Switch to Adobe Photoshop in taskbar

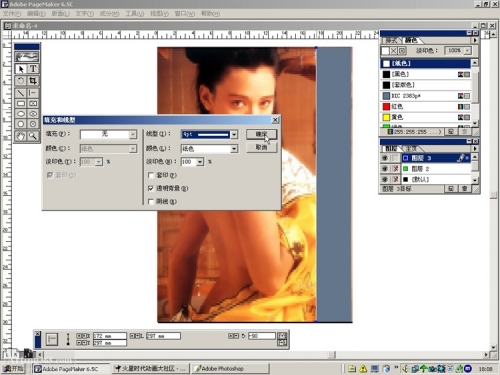(x=231, y=368)
